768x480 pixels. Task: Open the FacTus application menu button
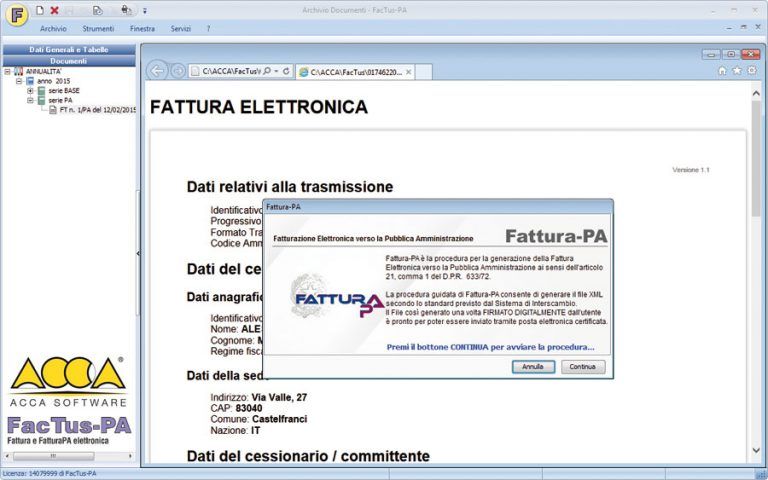pos(17,15)
